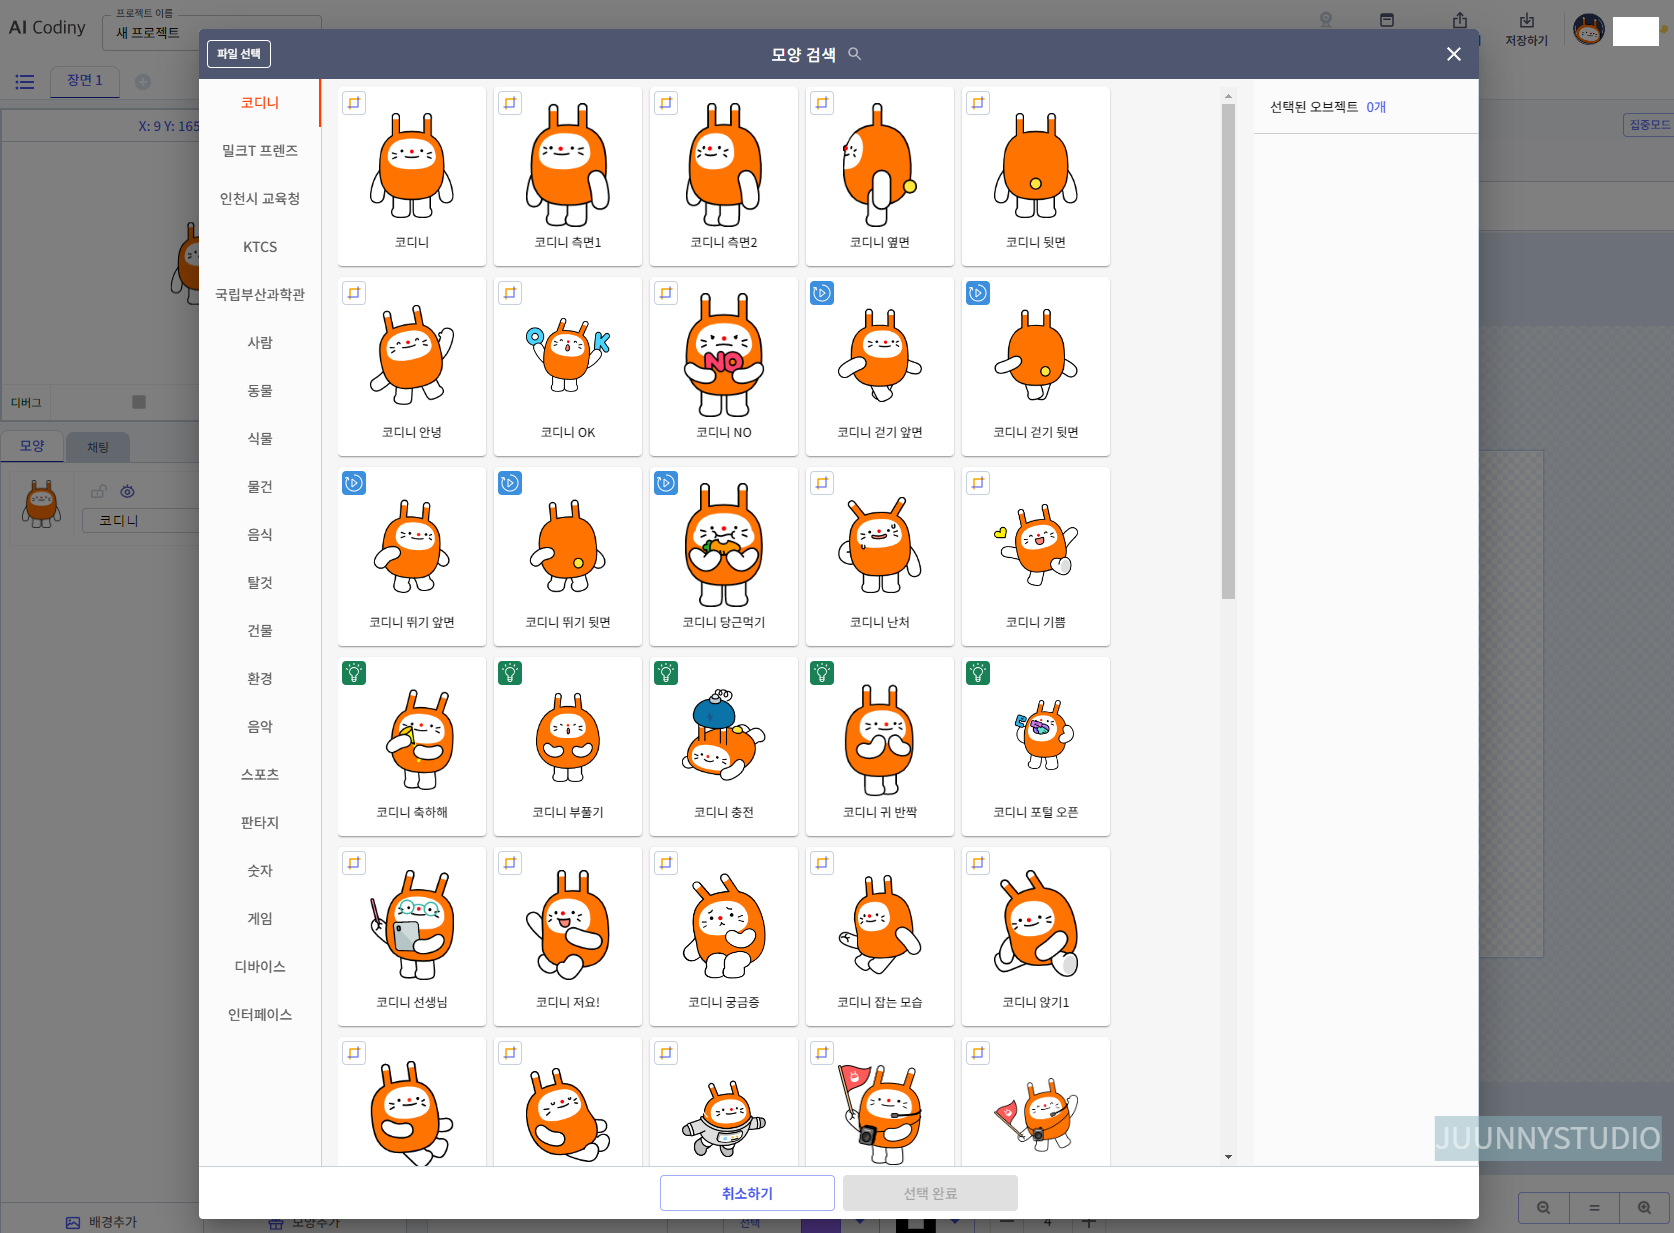Viewport: 1674px width, 1233px height.
Task: Switch to the KTCS category
Action: [x=260, y=247]
